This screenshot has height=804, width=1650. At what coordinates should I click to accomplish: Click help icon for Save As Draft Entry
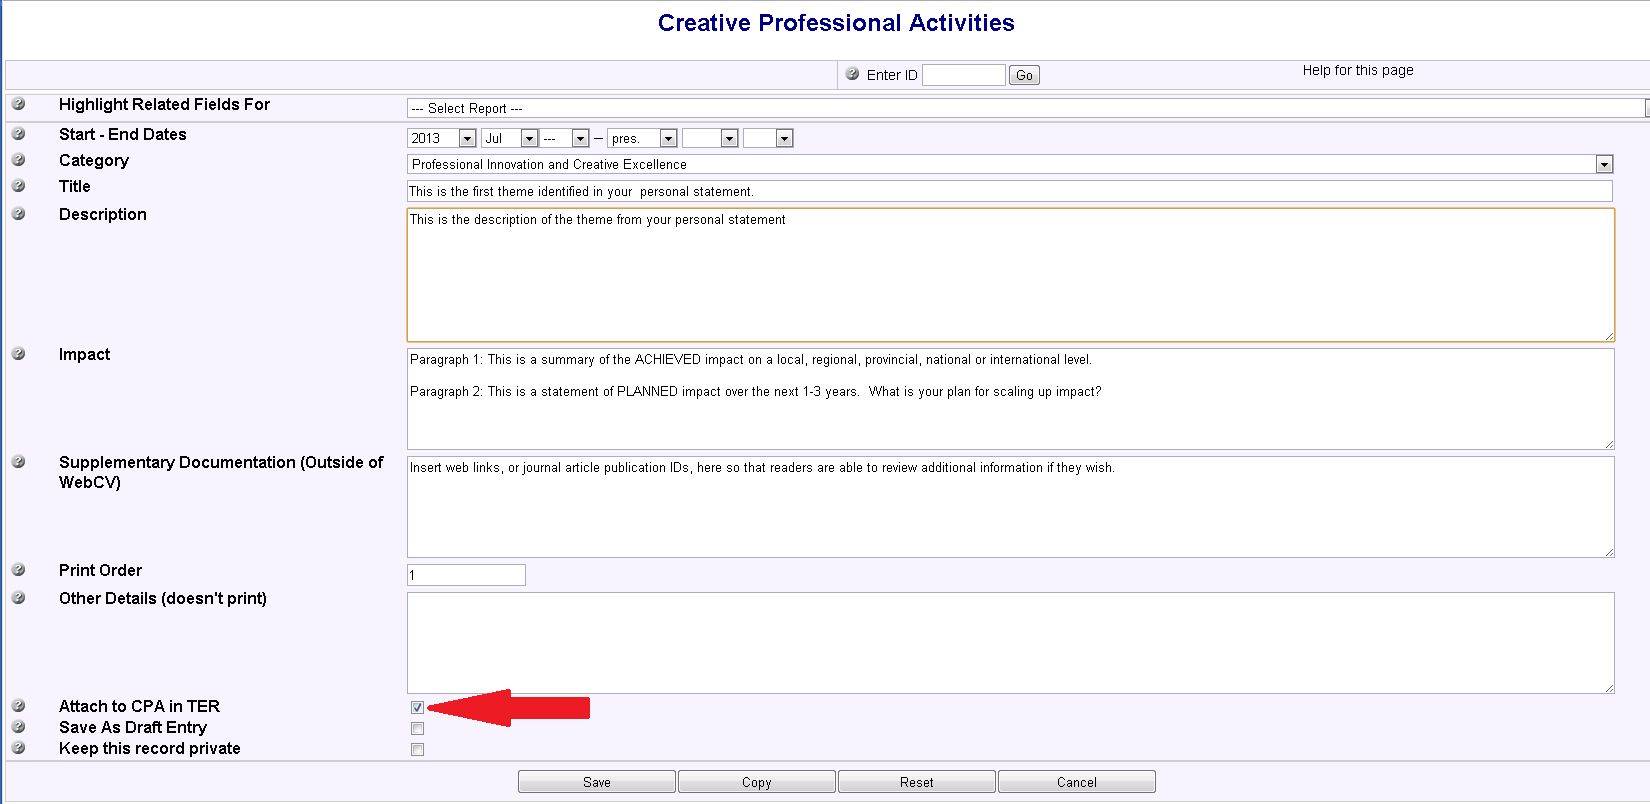point(18,727)
